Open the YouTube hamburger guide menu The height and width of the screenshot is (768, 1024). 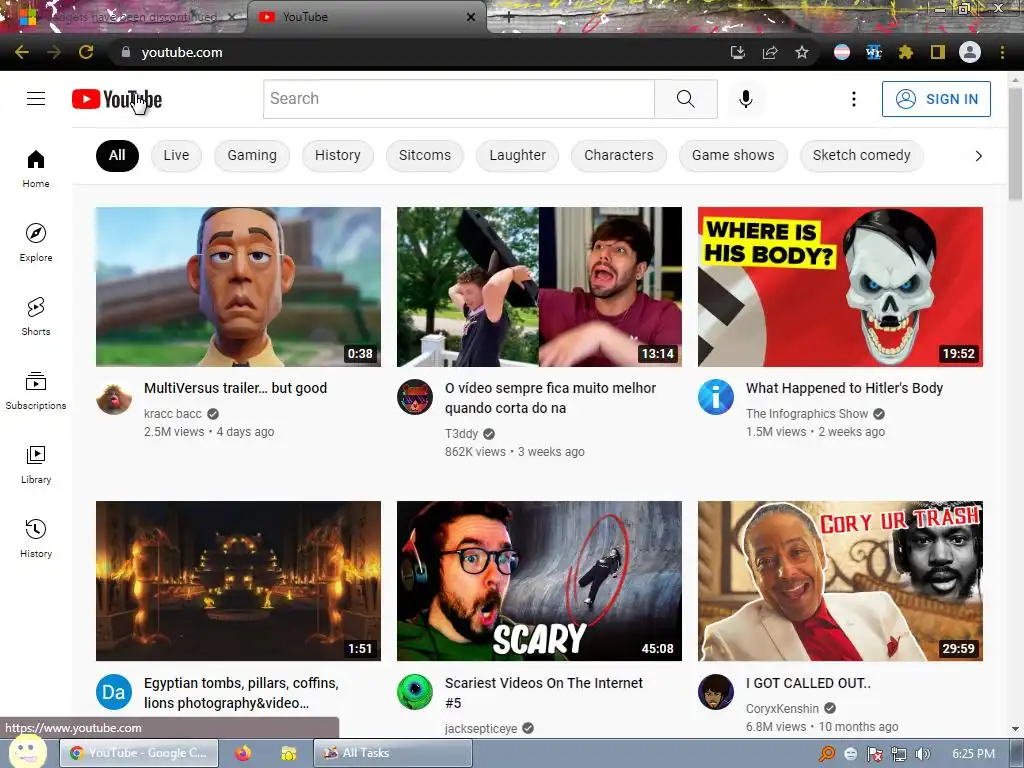click(x=36, y=99)
